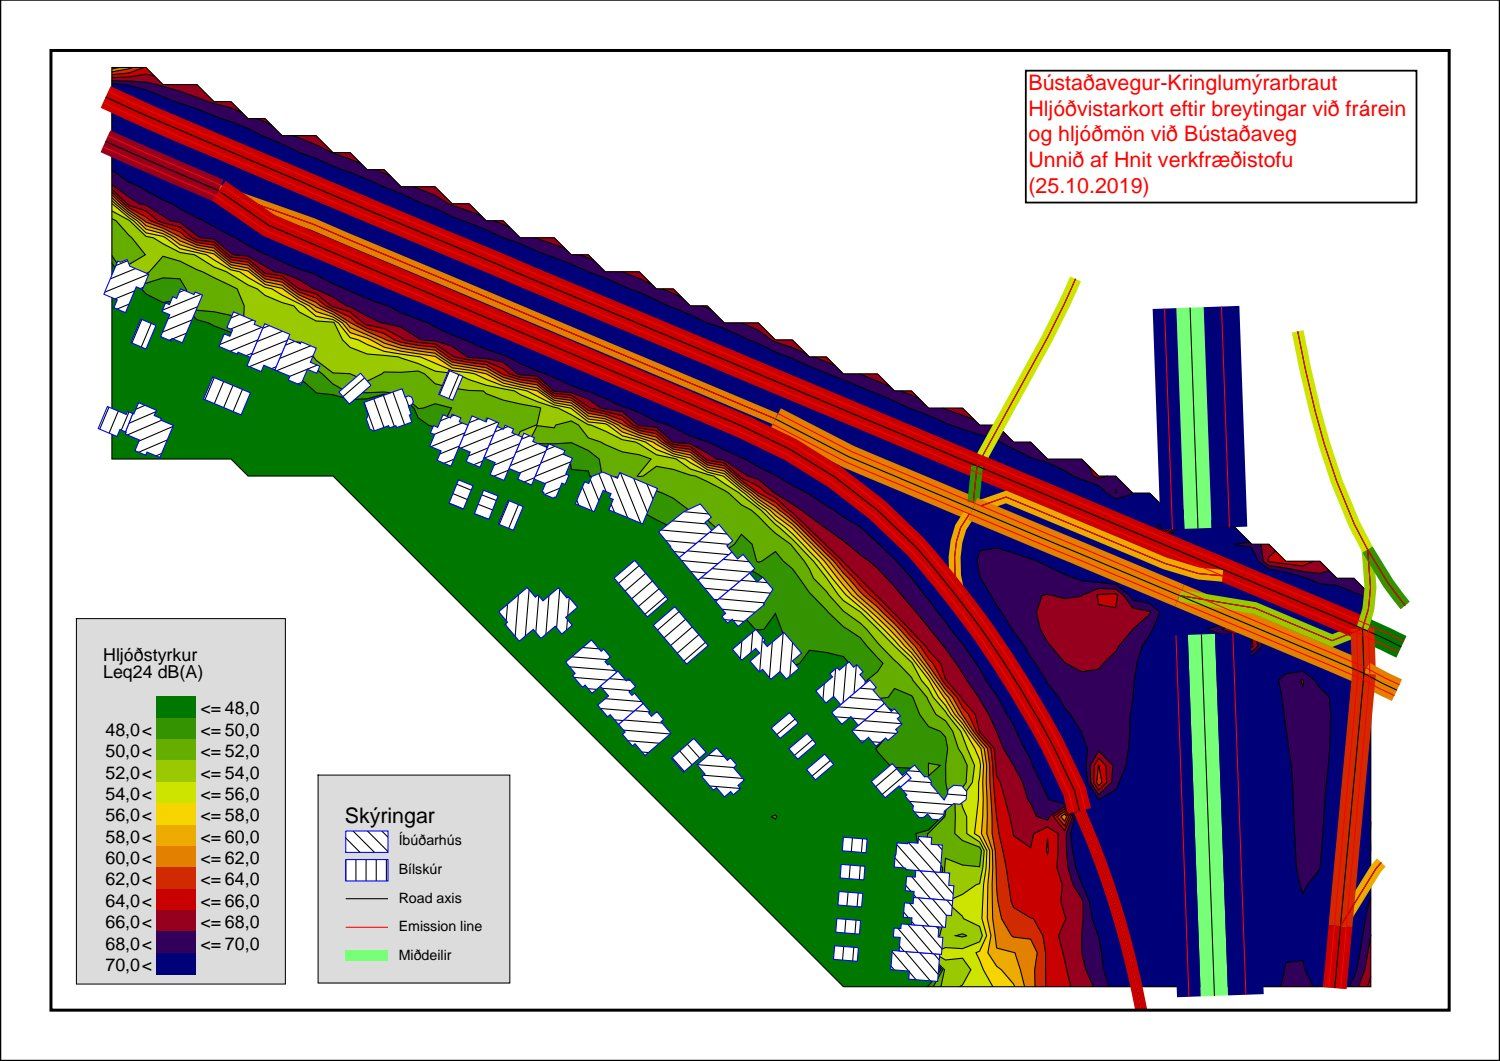Click the Íbúðarhús legend text label
Viewport: 1500px width, 1061px height.
tap(430, 841)
